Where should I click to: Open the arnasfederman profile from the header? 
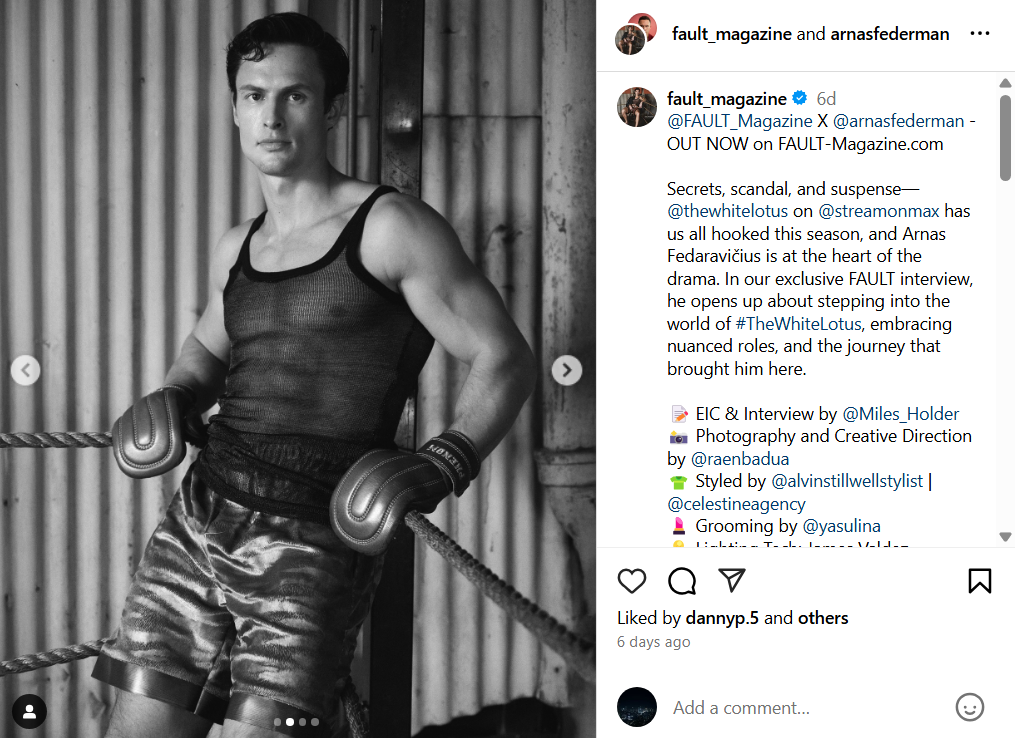[x=889, y=34]
